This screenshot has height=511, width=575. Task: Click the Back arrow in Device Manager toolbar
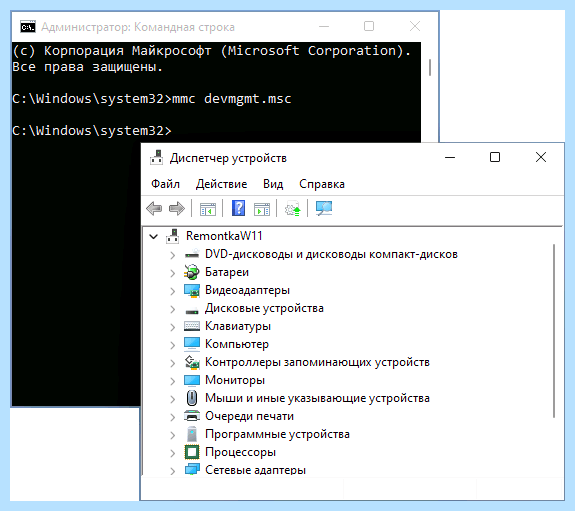pyautogui.click(x=154, y=209)
